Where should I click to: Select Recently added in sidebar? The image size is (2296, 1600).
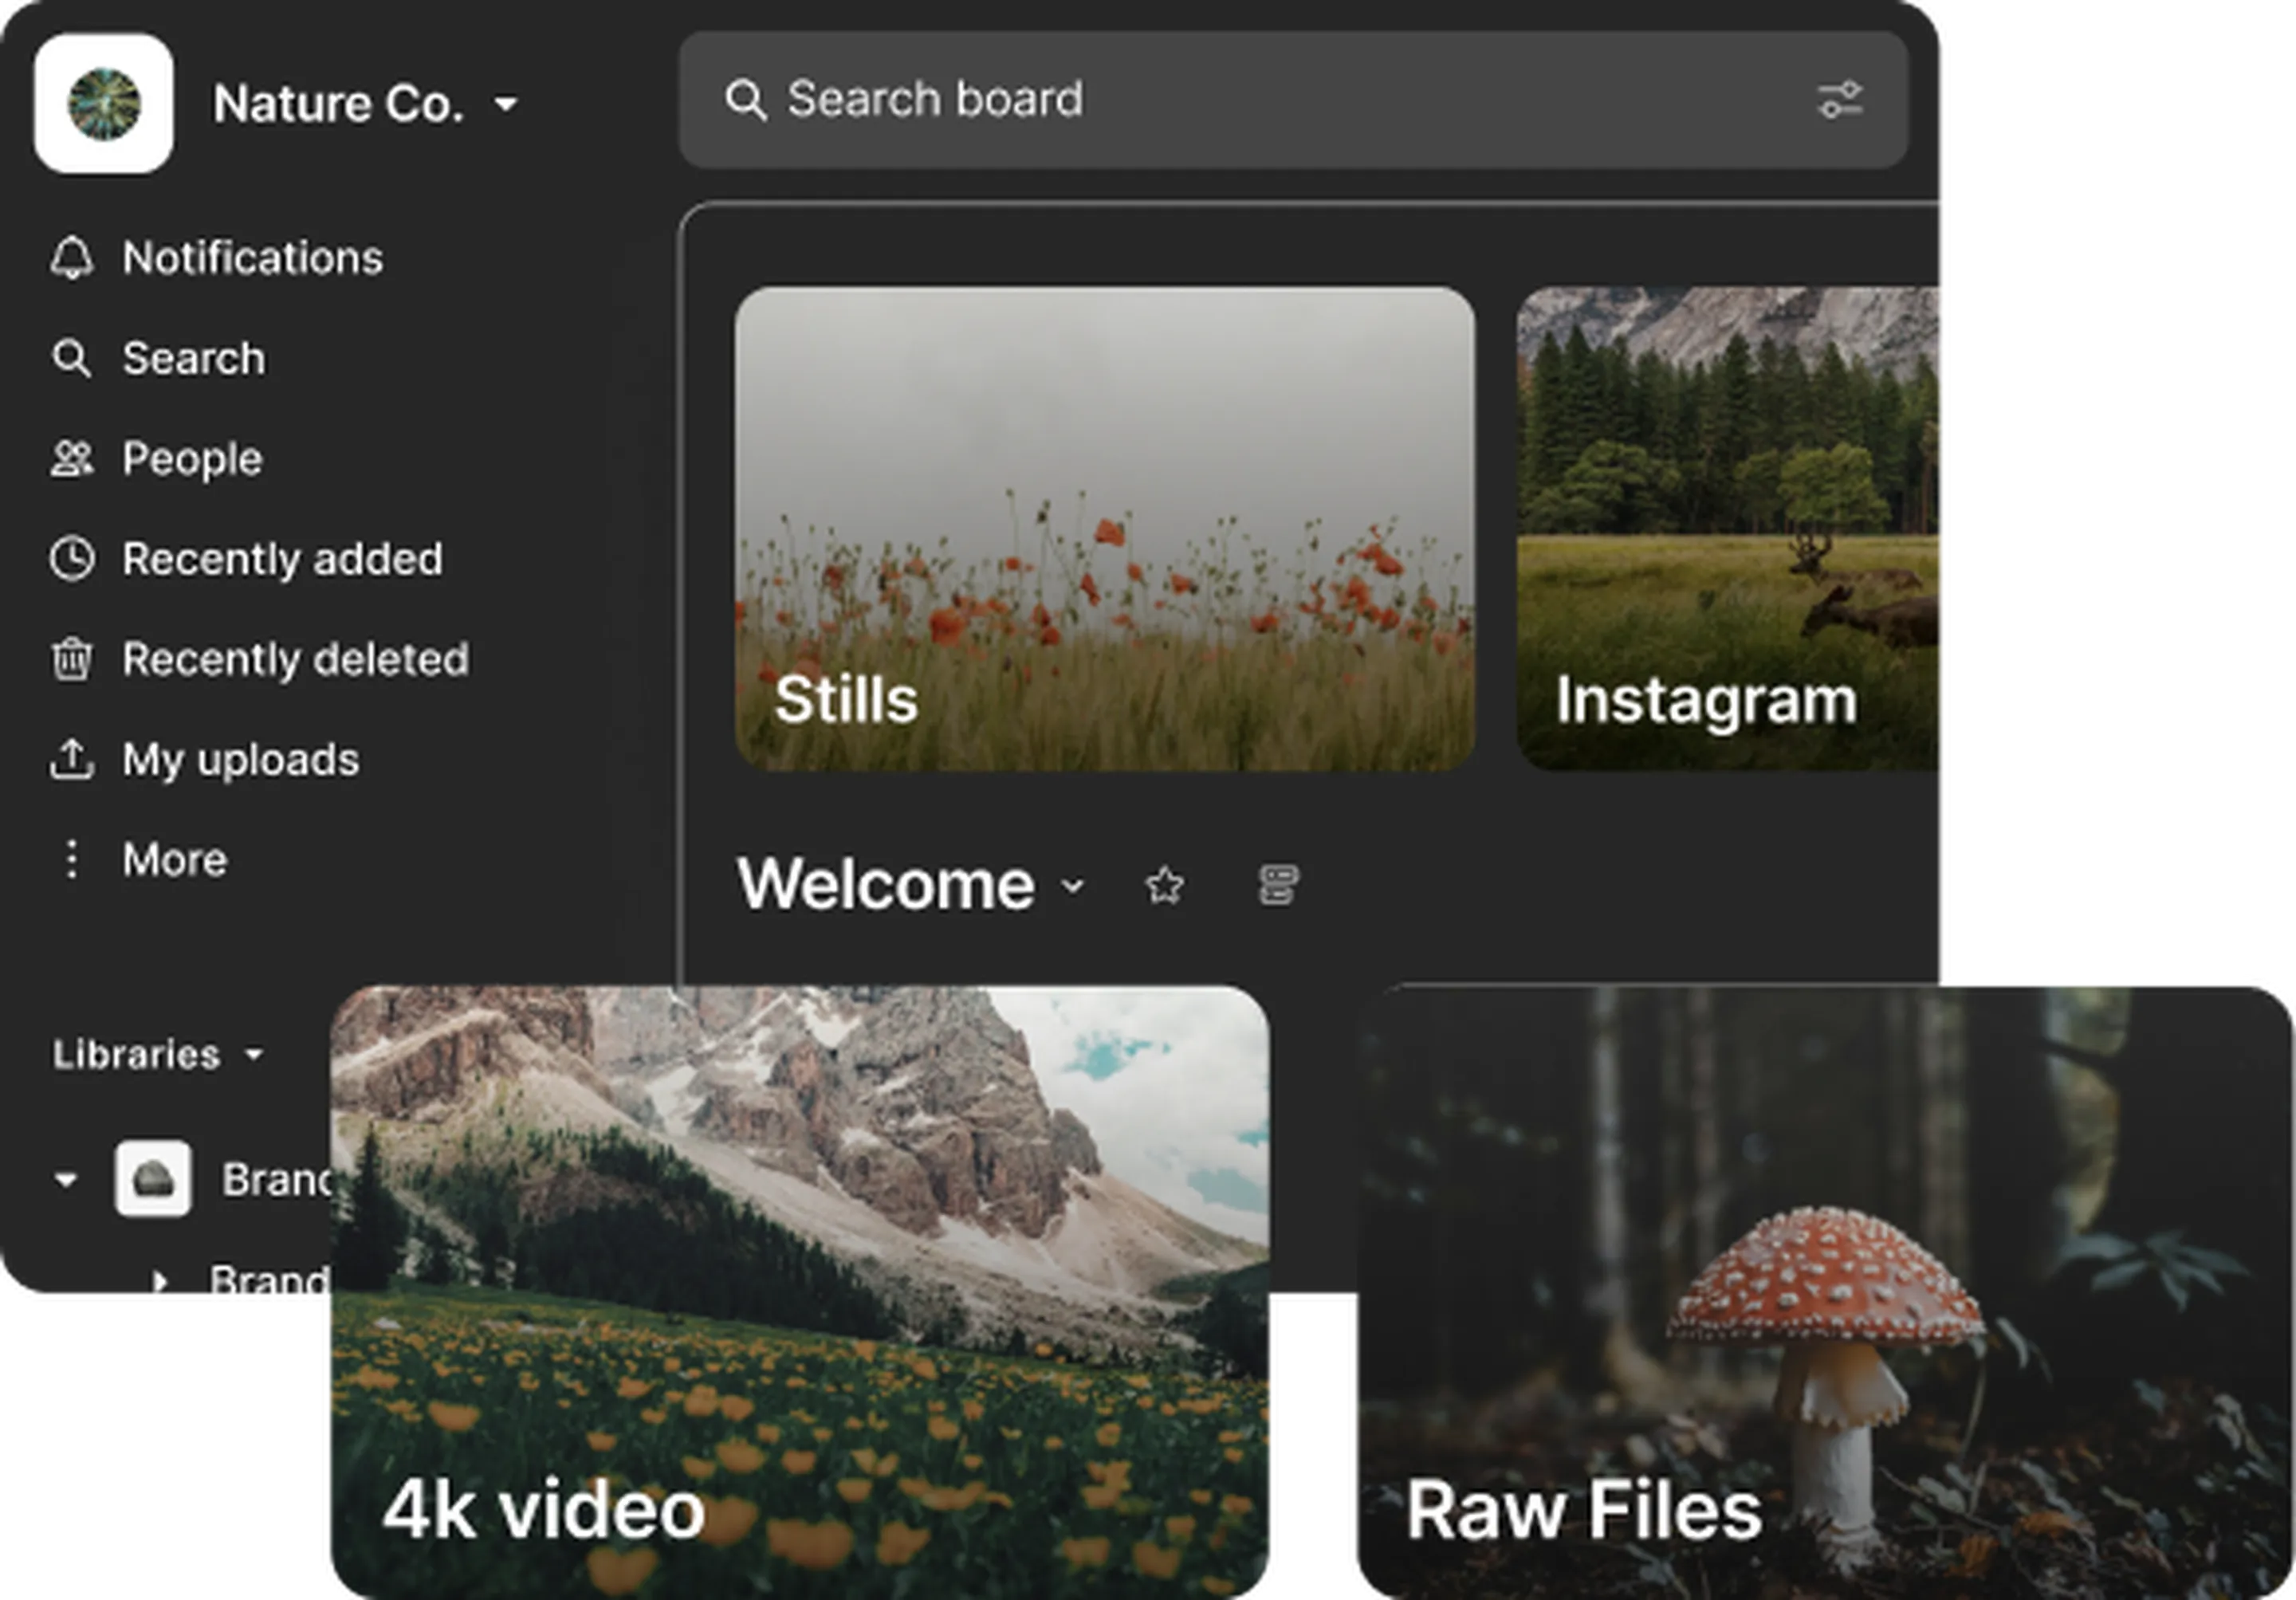click(282, 559)
